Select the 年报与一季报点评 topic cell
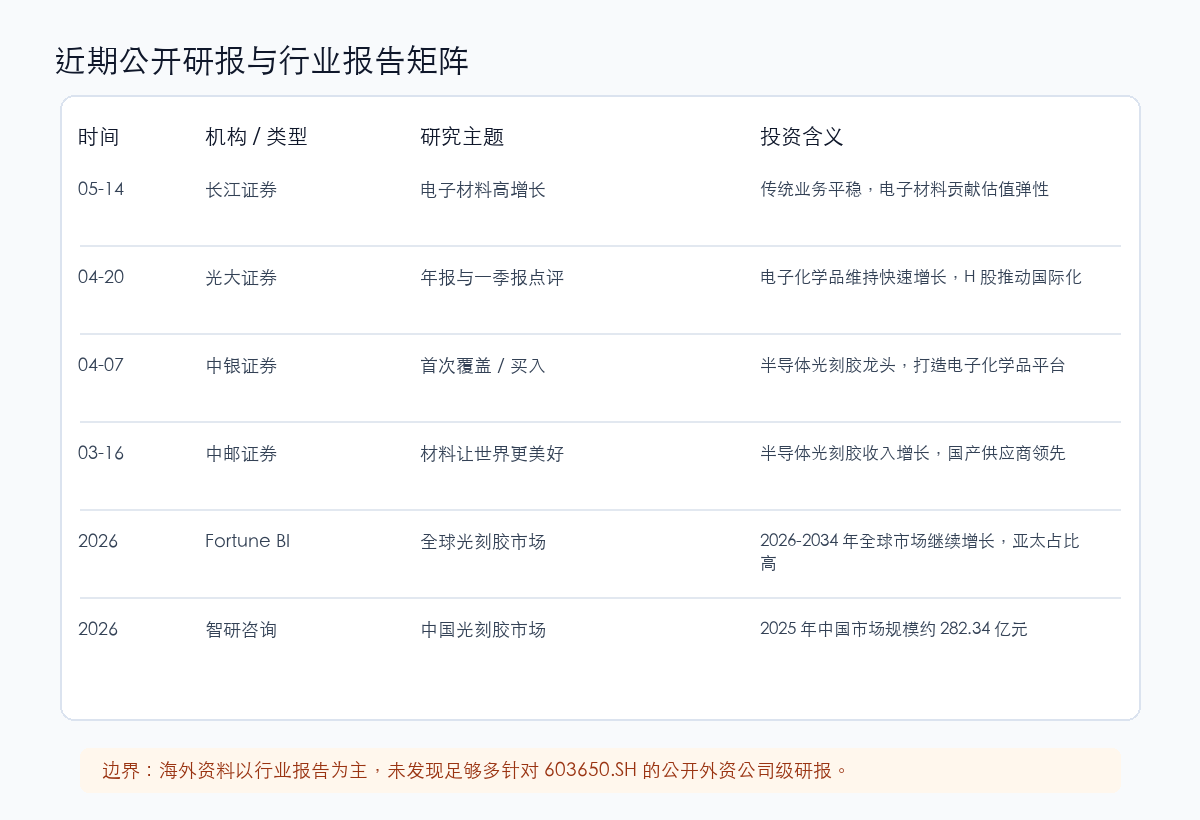1200x820 pixels. pos(492,277)
